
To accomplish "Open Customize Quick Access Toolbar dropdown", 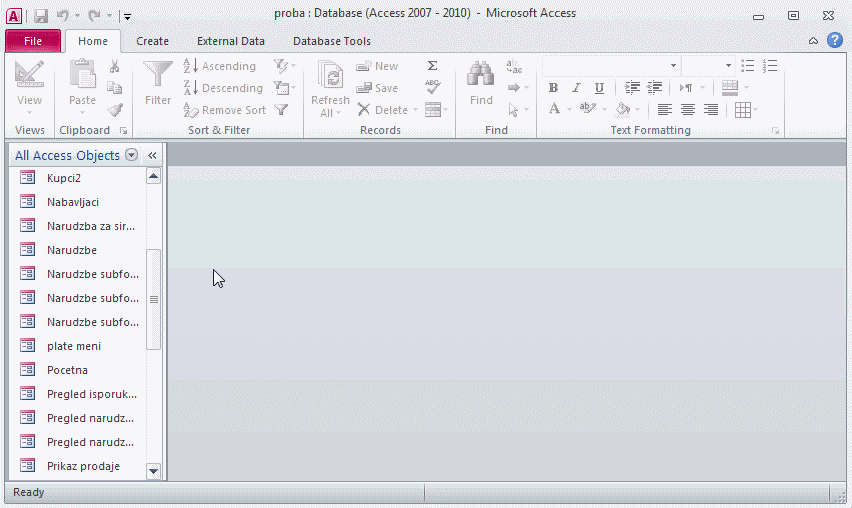I will point(127,17).
